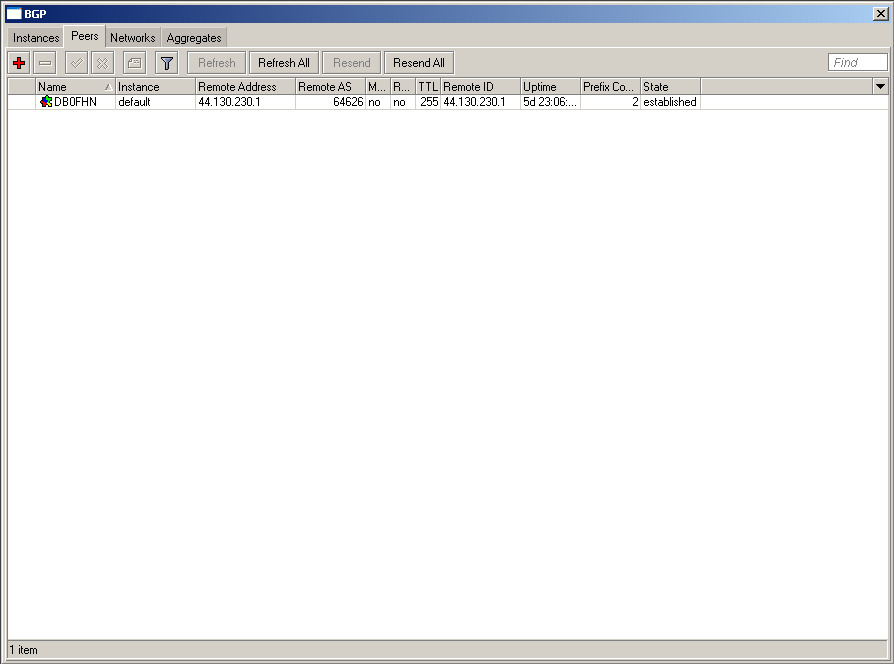Screen dimensions: 894x664
Task: Click the X Disable peer icon
Action: [102, 63]
